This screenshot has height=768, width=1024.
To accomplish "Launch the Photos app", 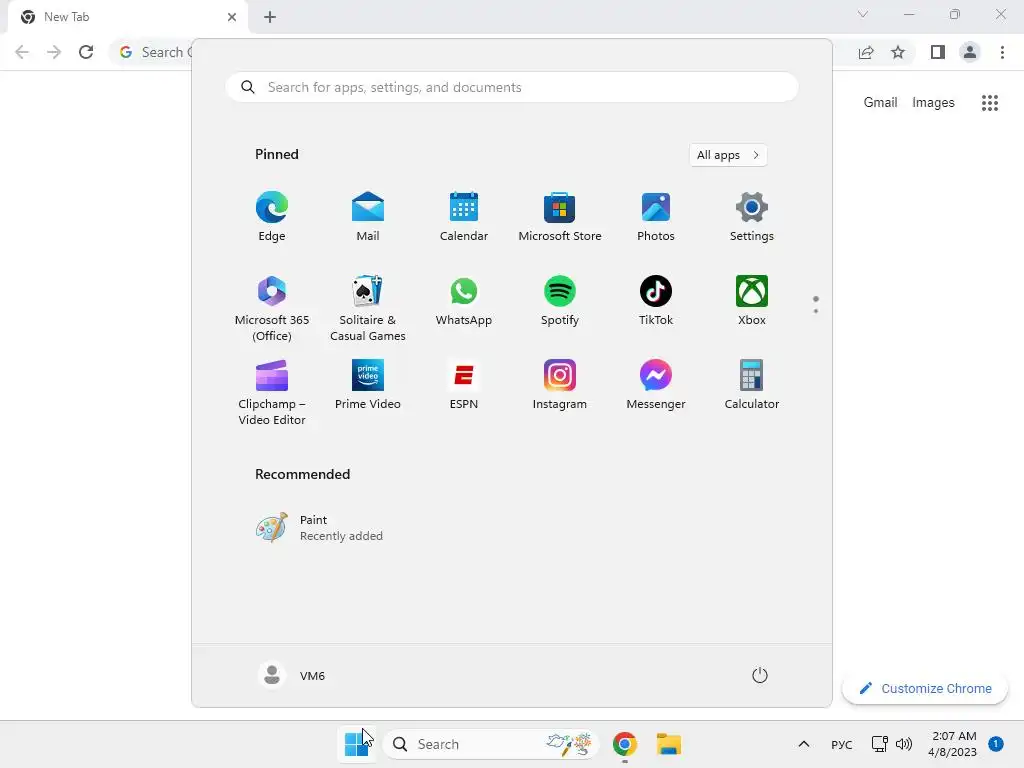I will click(656, 217).
